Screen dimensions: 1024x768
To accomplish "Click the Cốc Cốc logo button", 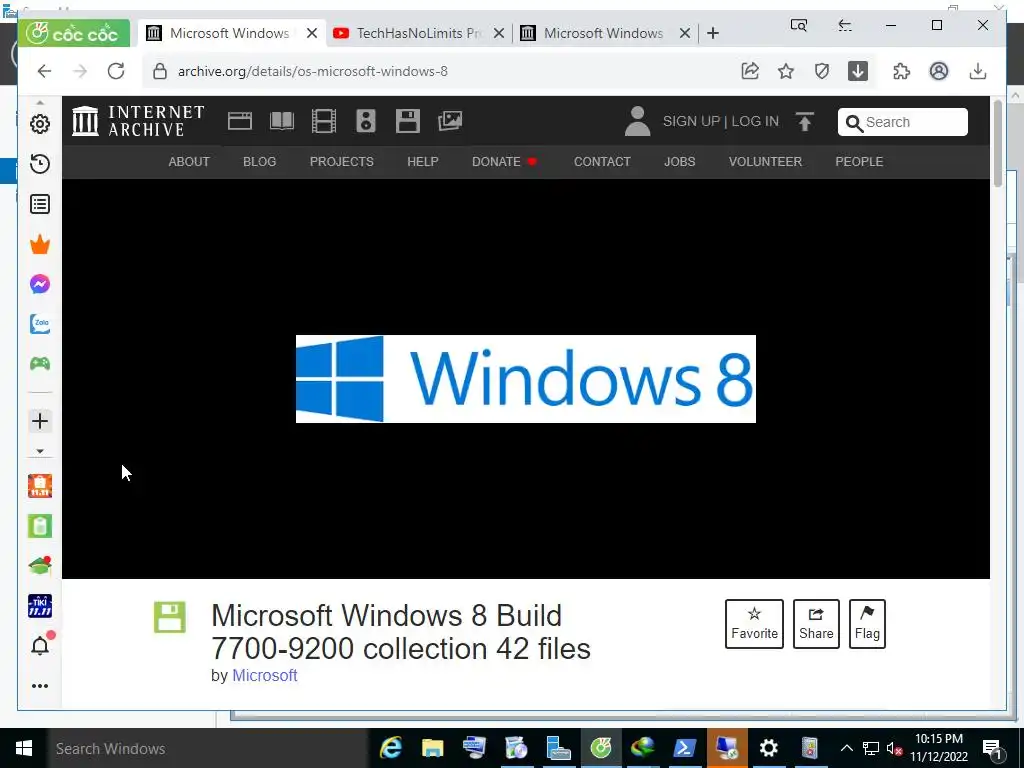I will (74, 33).
